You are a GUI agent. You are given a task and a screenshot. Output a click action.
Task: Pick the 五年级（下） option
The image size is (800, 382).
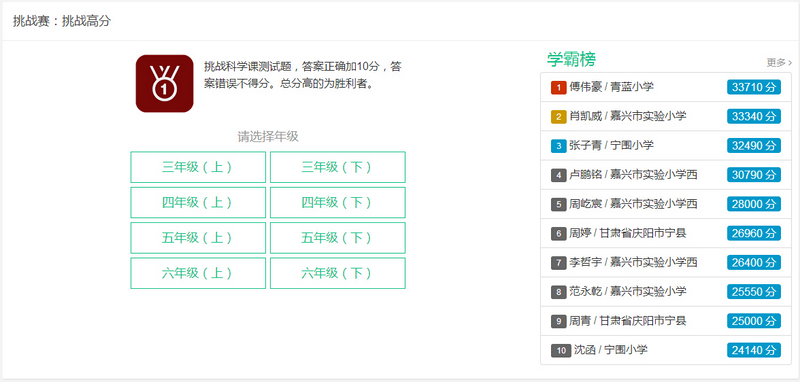tap(338, 238)
